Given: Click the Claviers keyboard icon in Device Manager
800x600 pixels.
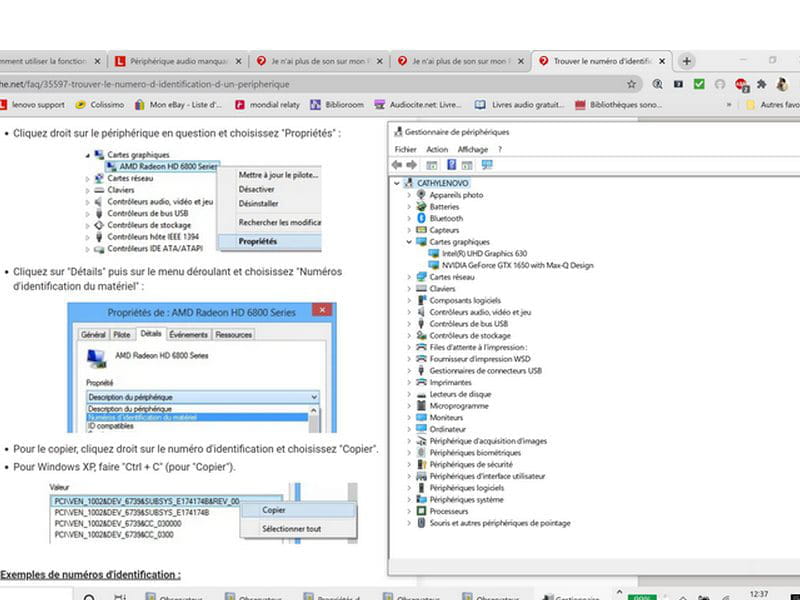Looking at the screenshot, I should (x=421, y=289).
